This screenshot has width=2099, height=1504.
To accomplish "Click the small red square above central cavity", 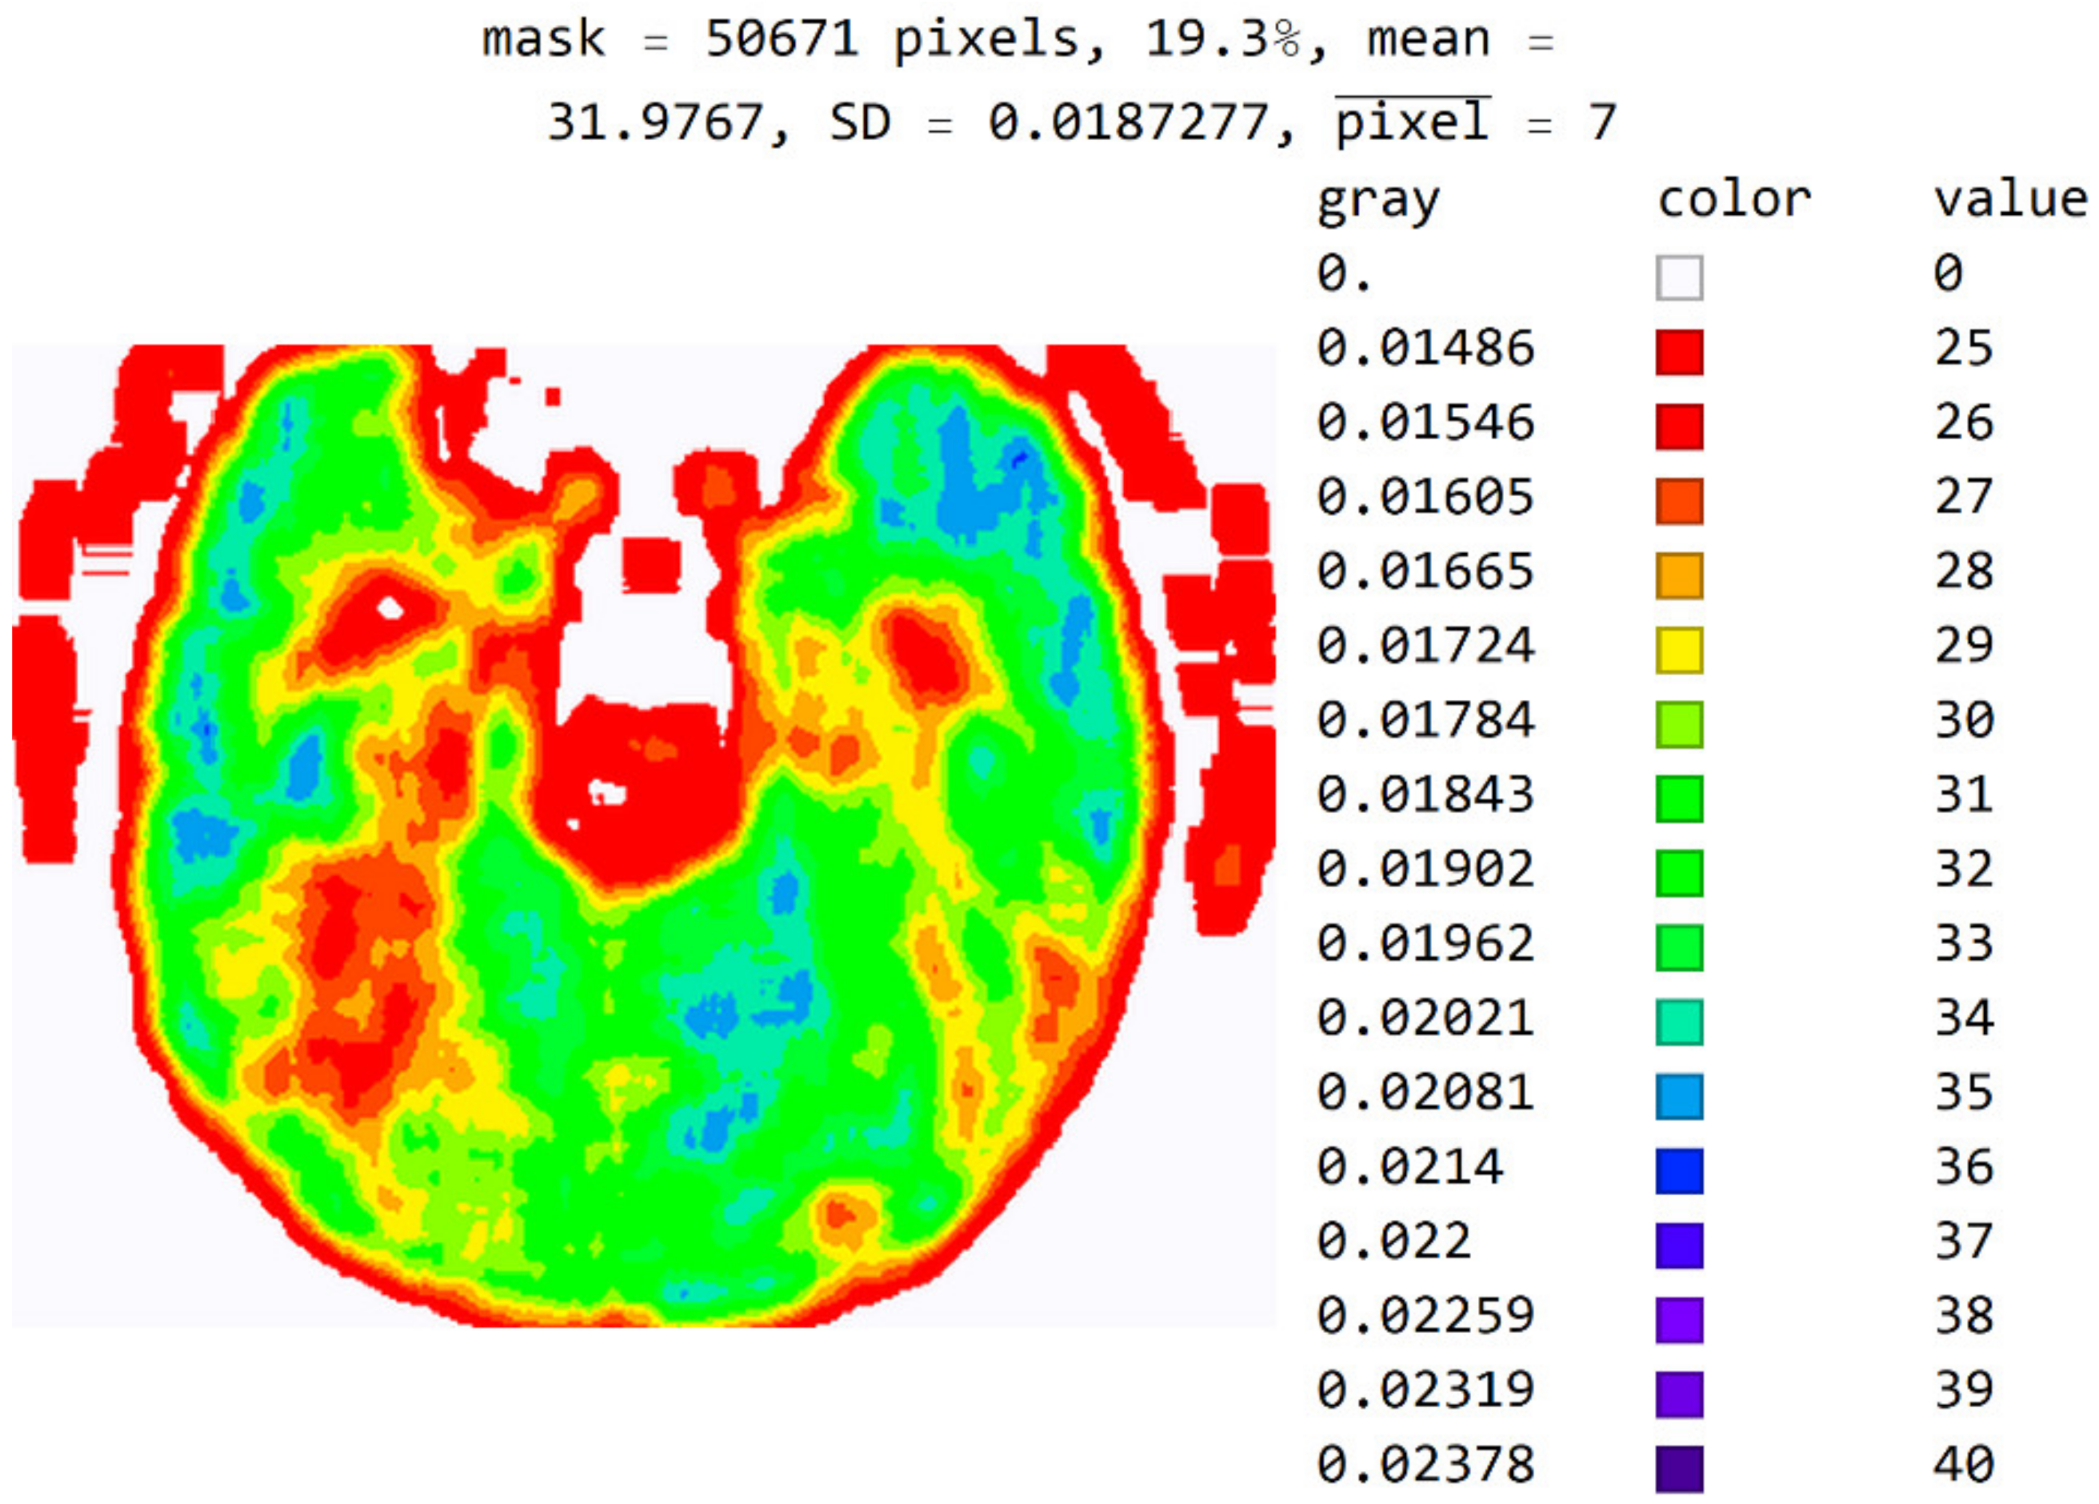I will click(651, 565).
